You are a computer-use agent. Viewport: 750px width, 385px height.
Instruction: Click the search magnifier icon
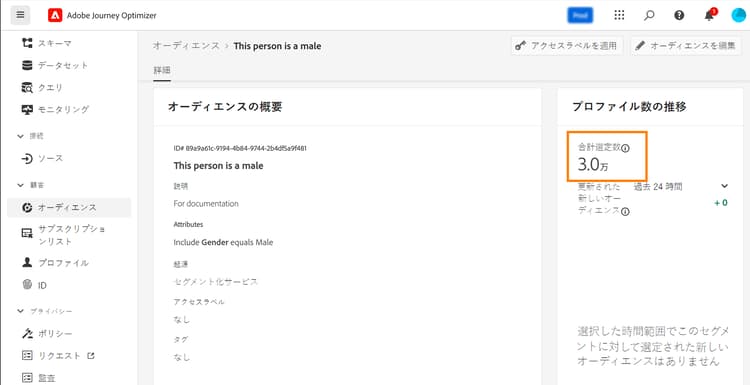click(649, 15)
